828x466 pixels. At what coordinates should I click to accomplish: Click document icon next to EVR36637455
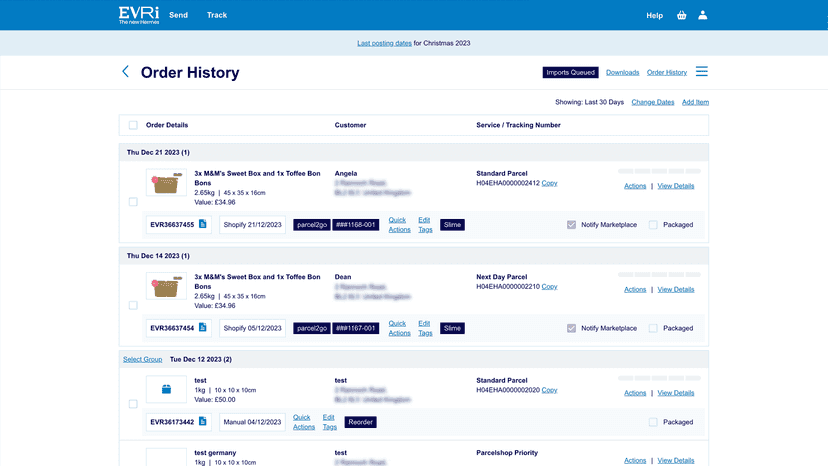coord(203,224)
